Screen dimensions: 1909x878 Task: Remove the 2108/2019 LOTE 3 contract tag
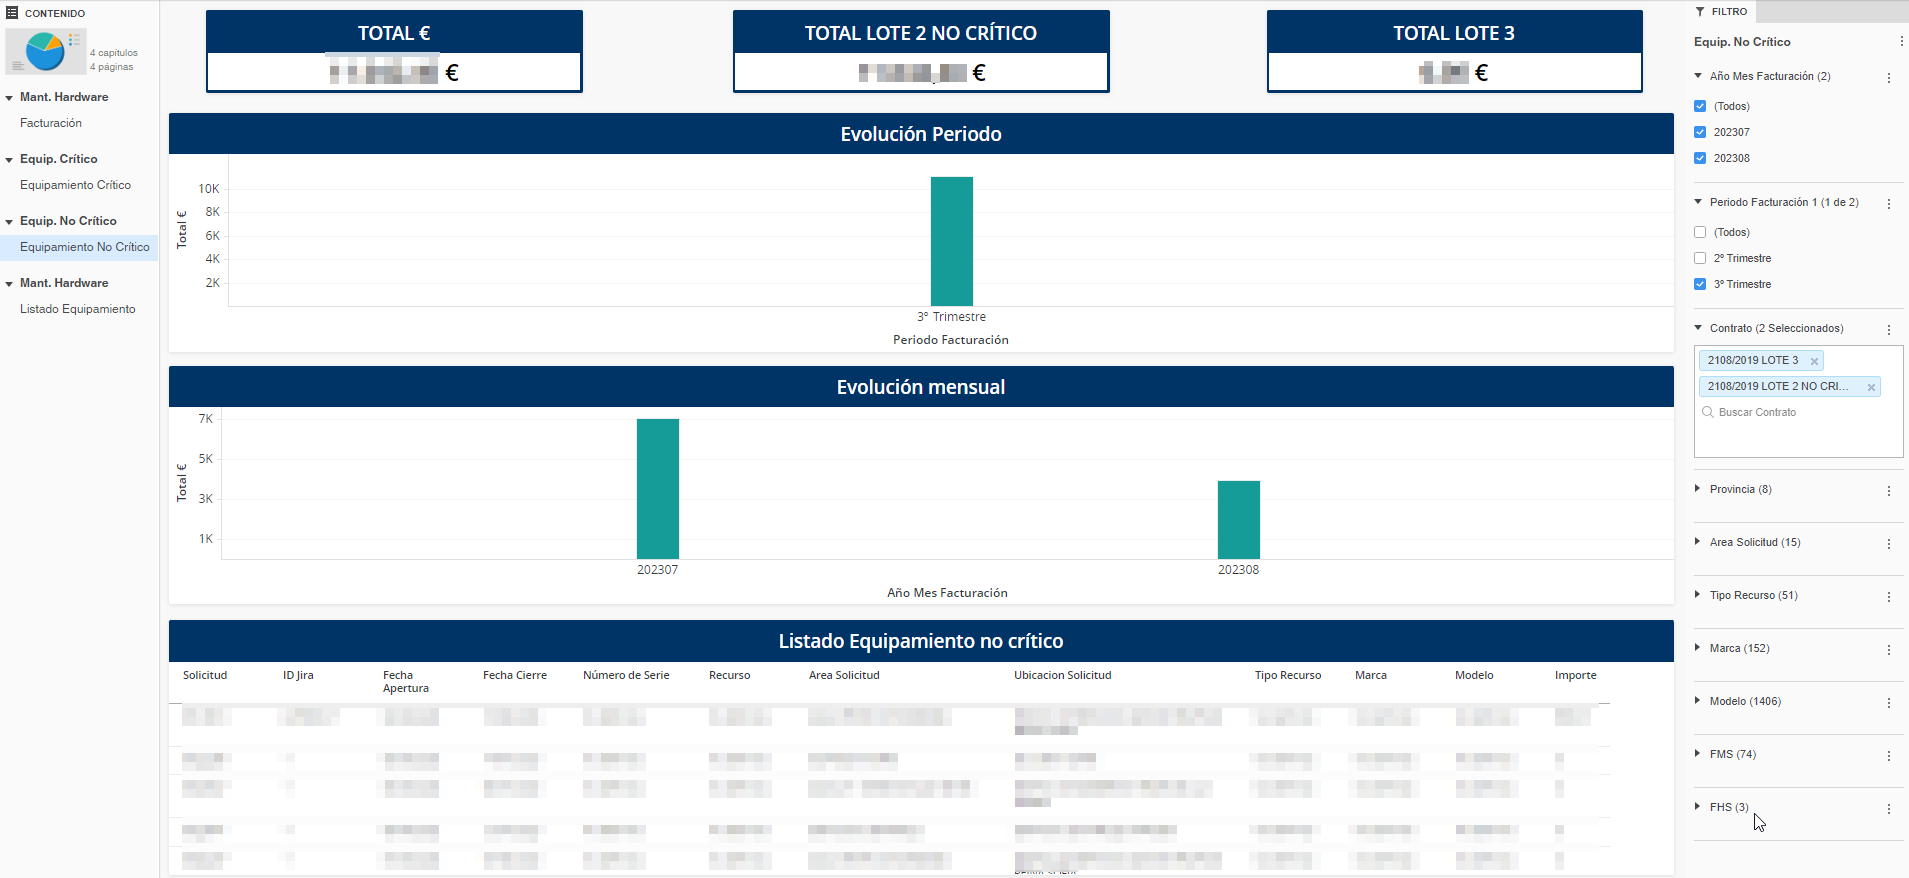coord(1814,361)
